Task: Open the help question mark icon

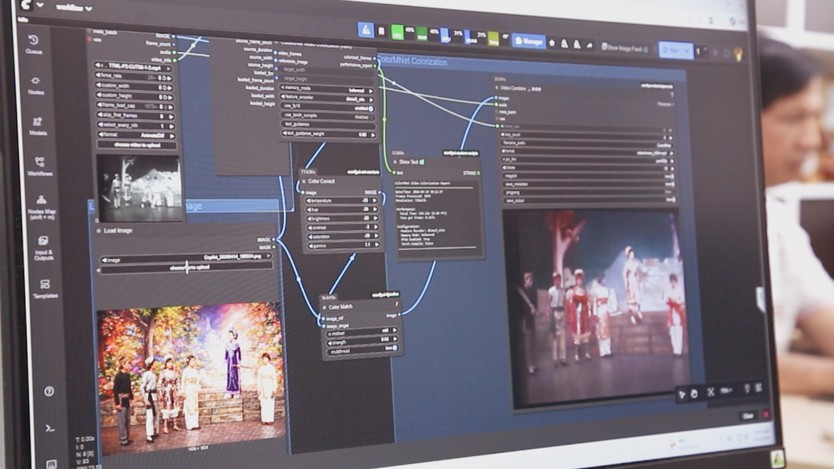Action: tap(49, 391)
